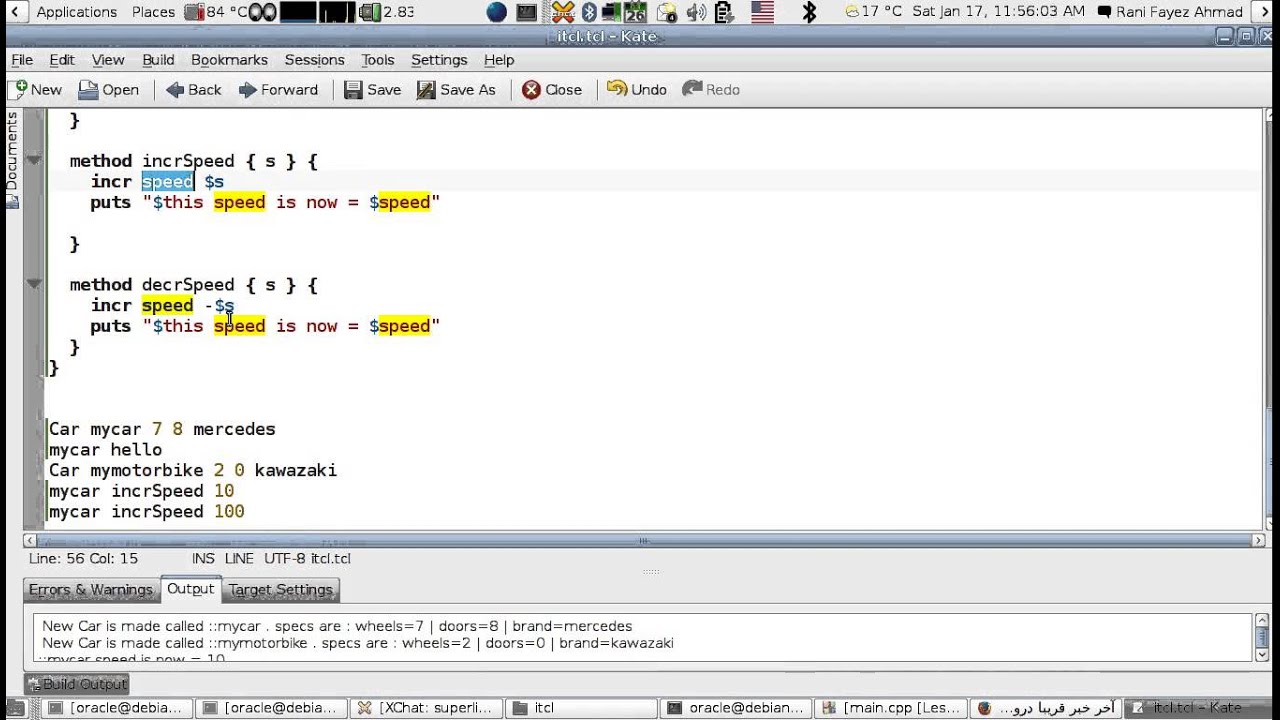Click the LINE selection mode indicator
Viewport: 1280px width, 720px height.
239,559
